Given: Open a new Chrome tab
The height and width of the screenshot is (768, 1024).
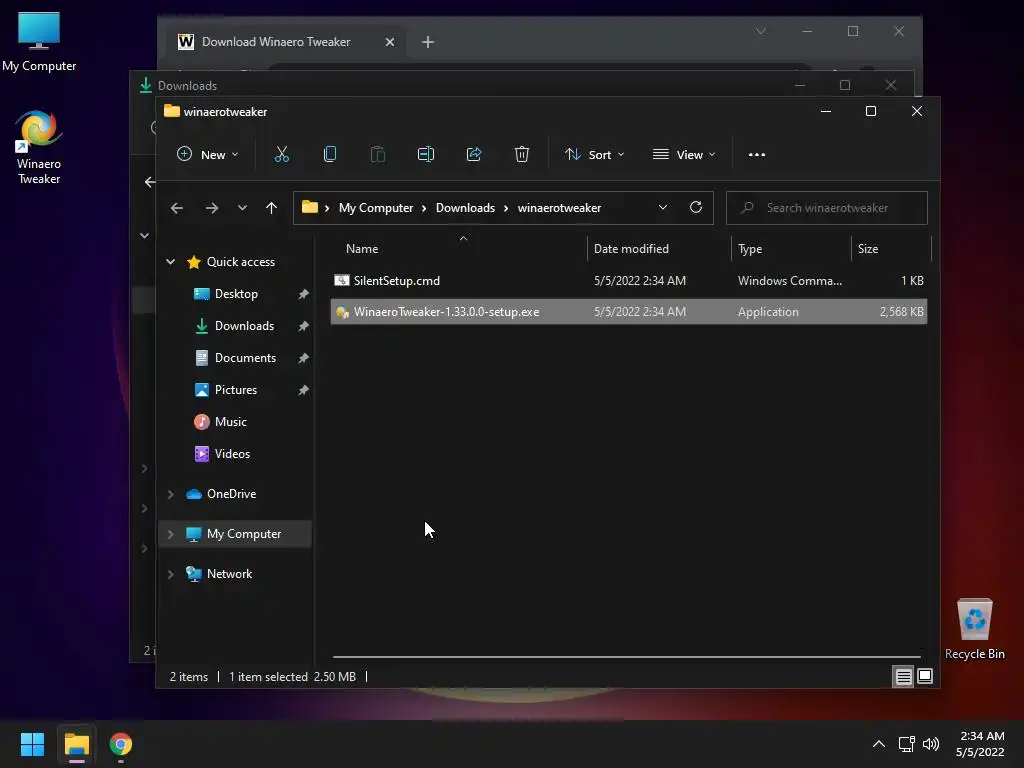Looking at the screenshot, I should coord(428,42).
